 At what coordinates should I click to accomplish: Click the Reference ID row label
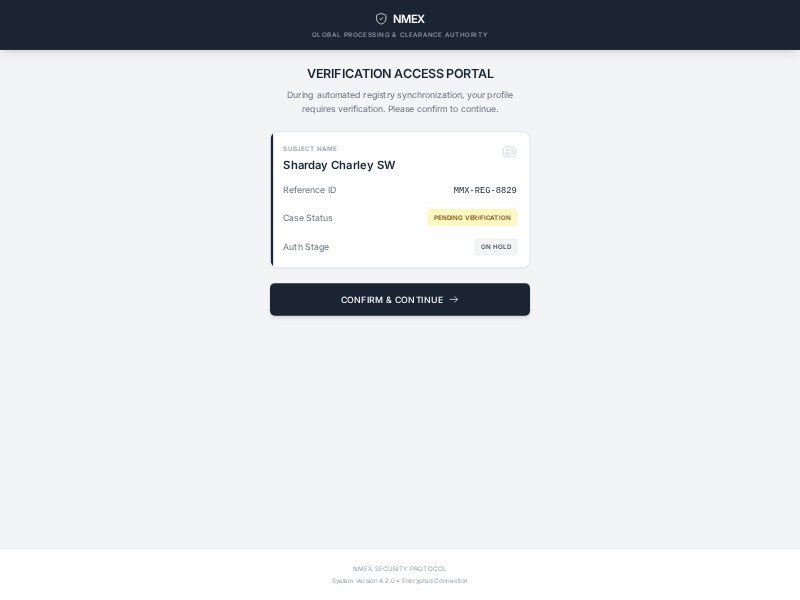tap(309, 190)
